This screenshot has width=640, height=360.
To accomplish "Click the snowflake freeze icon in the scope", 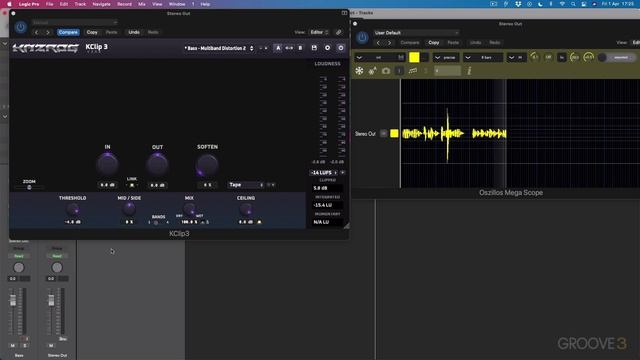I will pyautogui.click(x=359, y=71).
